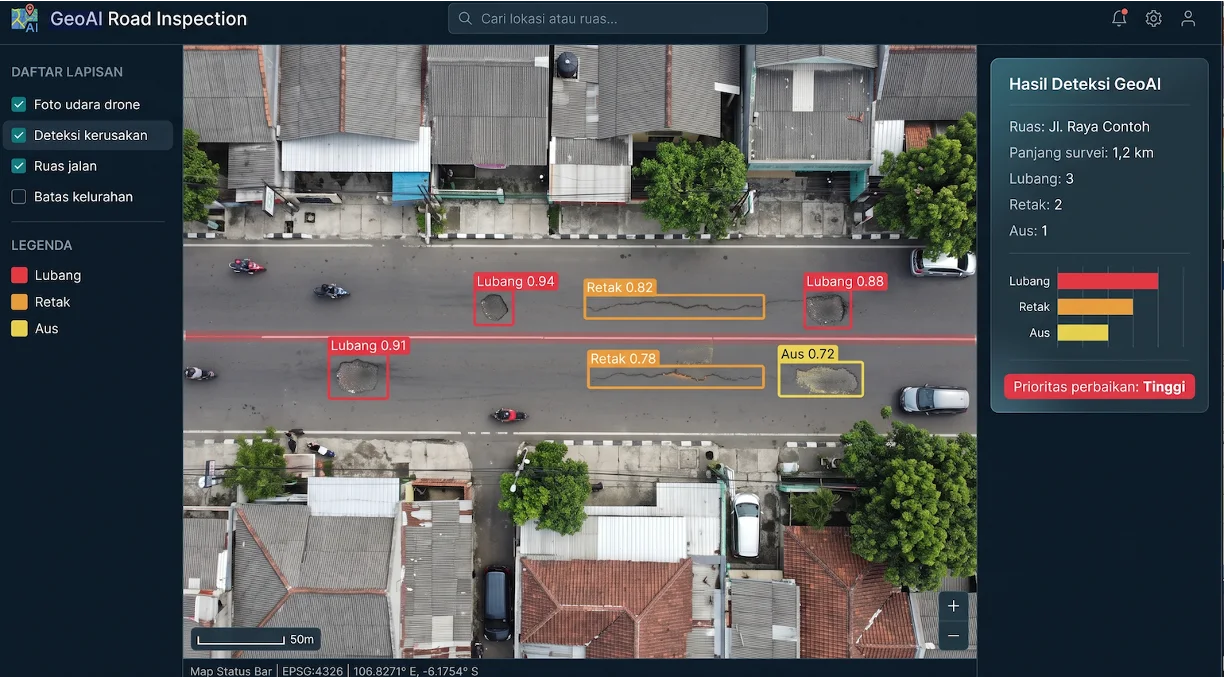Image resolution: width=1224 pixels, height=678 pixels.
Task: Click the EPSG:4326 status entry
Action: coord(313,671)
